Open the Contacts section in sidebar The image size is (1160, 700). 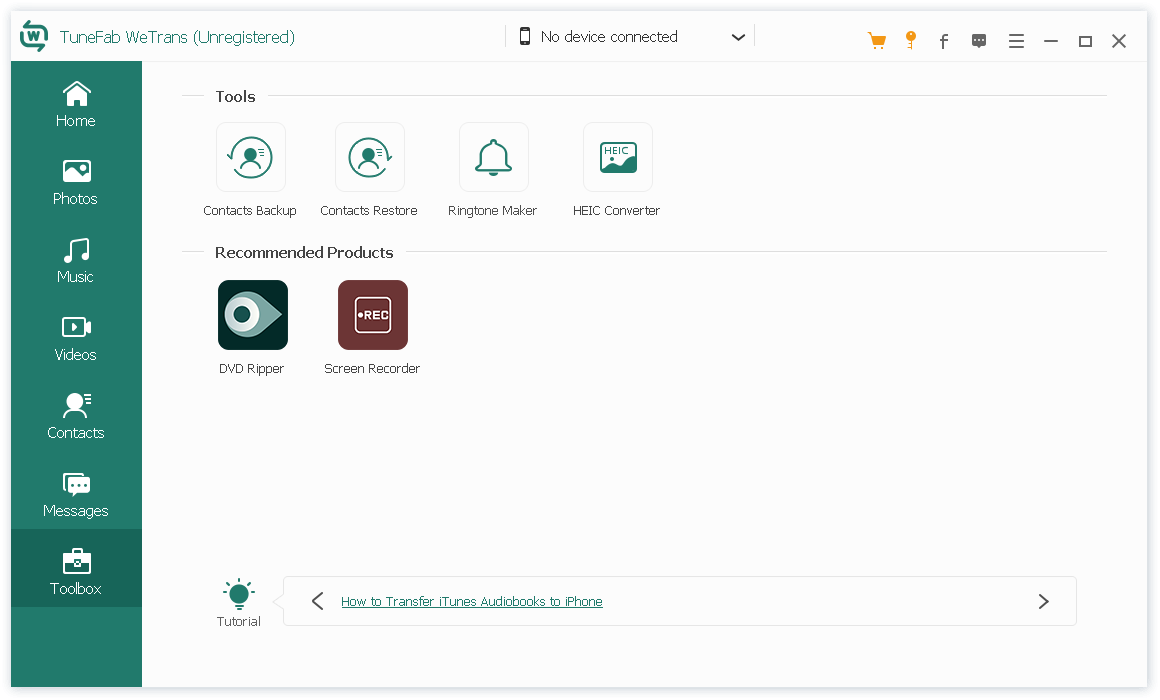coord(76,417)
